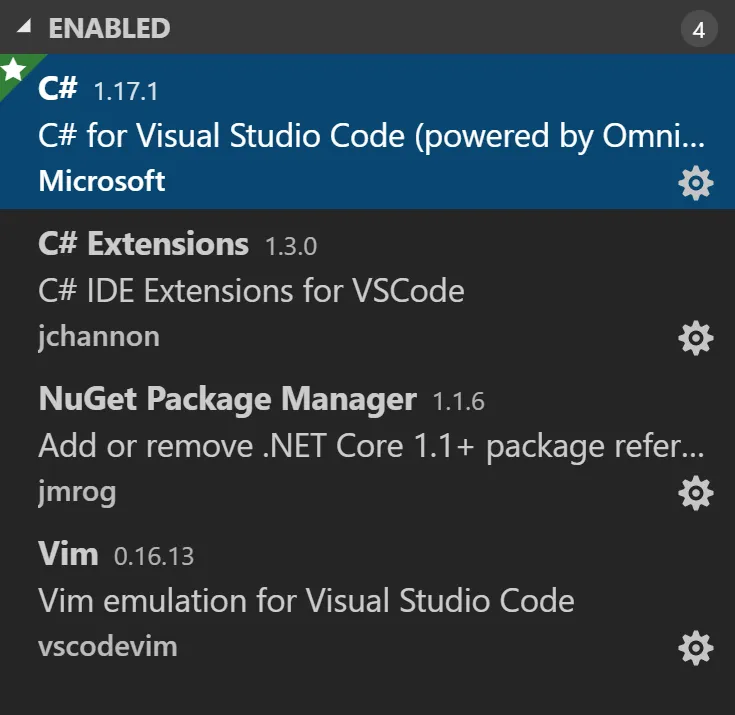Click "Vim emulation for Visual Studio Code" description
The image size is (735, 715).
[x=306, y=601]
